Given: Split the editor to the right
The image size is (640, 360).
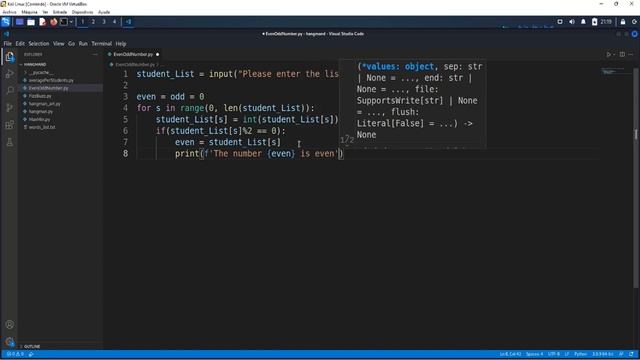Looking at the screenshot, I should 622,54.
